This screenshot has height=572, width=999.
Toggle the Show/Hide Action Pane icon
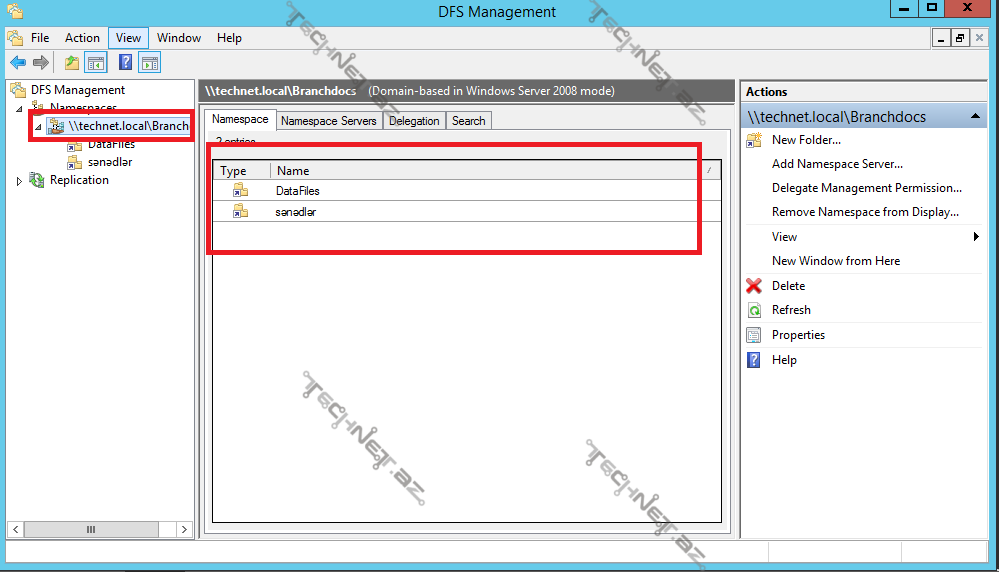pos(149,63)
